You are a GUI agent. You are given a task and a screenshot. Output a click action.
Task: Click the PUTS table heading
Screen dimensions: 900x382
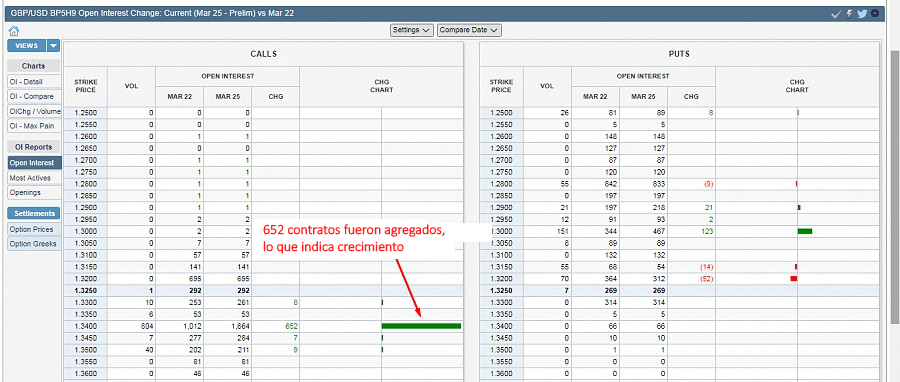679,54
